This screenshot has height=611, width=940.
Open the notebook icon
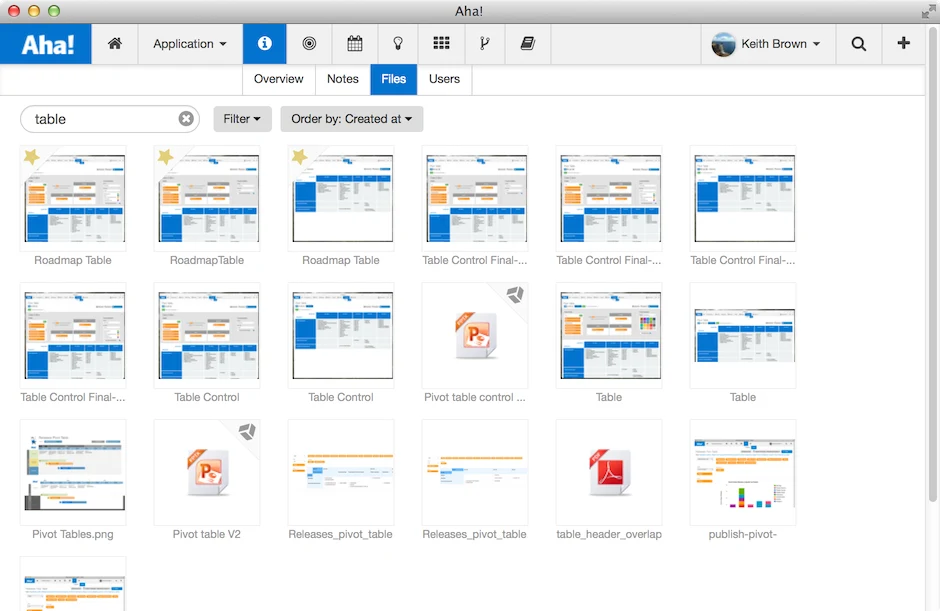528,44
